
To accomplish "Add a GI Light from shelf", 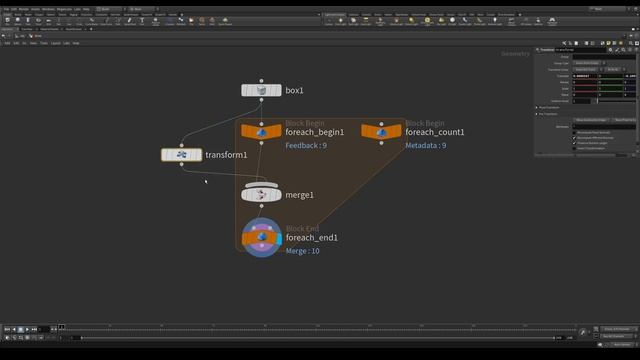I will pos(452,21).
